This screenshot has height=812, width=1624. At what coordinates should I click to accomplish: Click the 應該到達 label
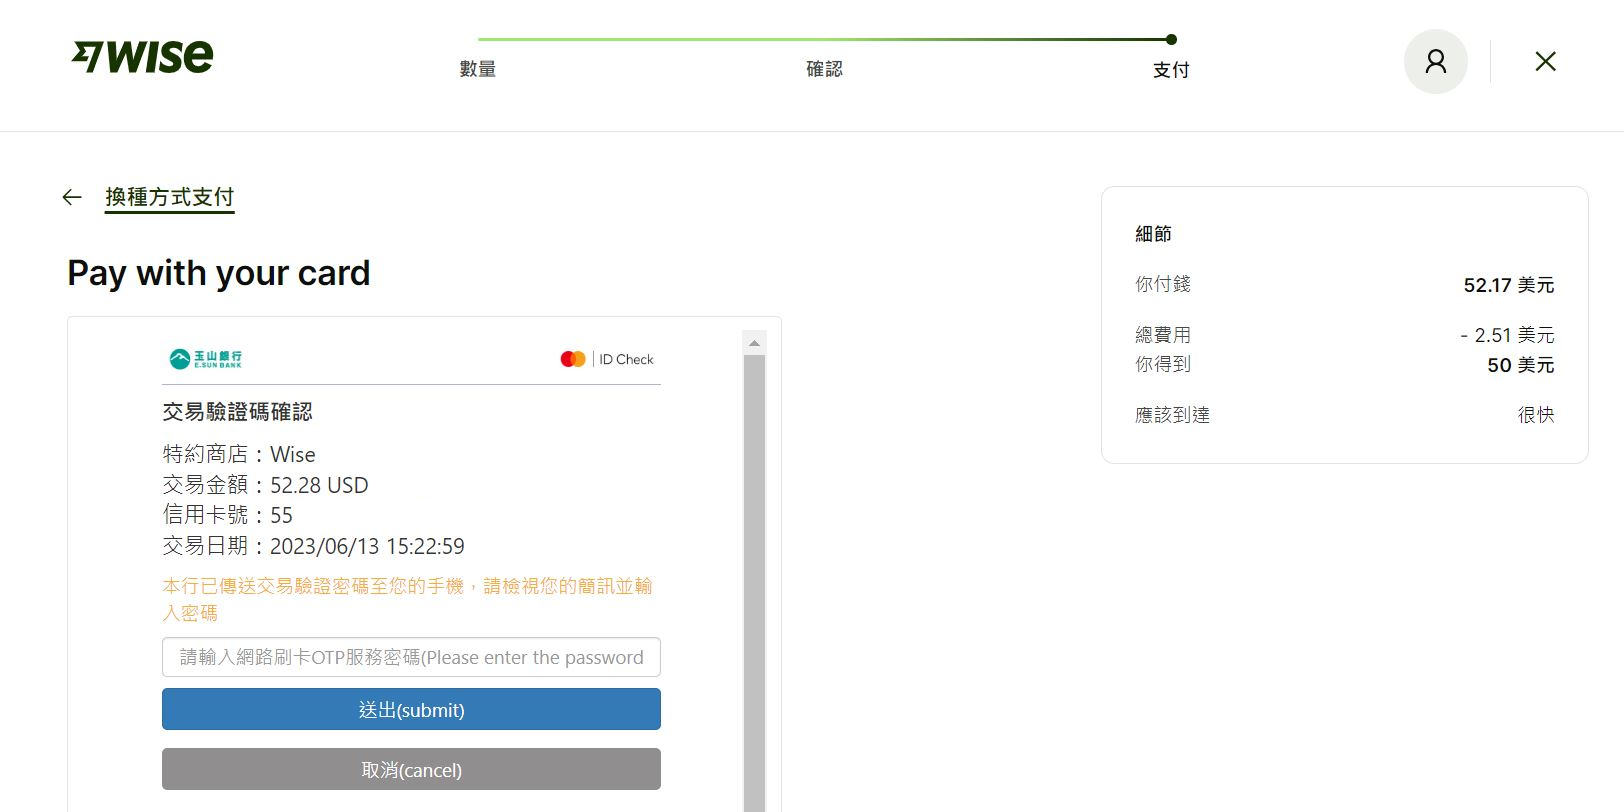pos(1172,415)
